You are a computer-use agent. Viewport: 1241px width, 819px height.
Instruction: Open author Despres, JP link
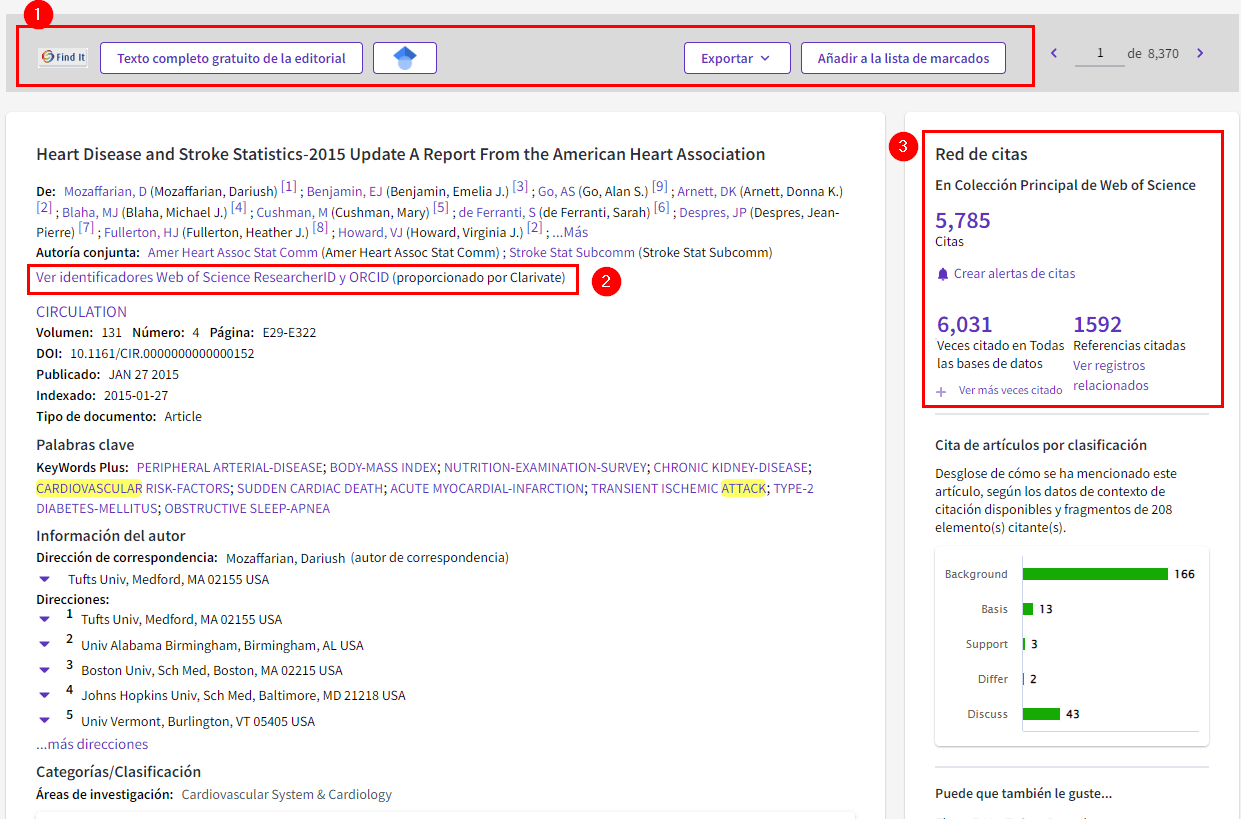[x=713, y=212]
